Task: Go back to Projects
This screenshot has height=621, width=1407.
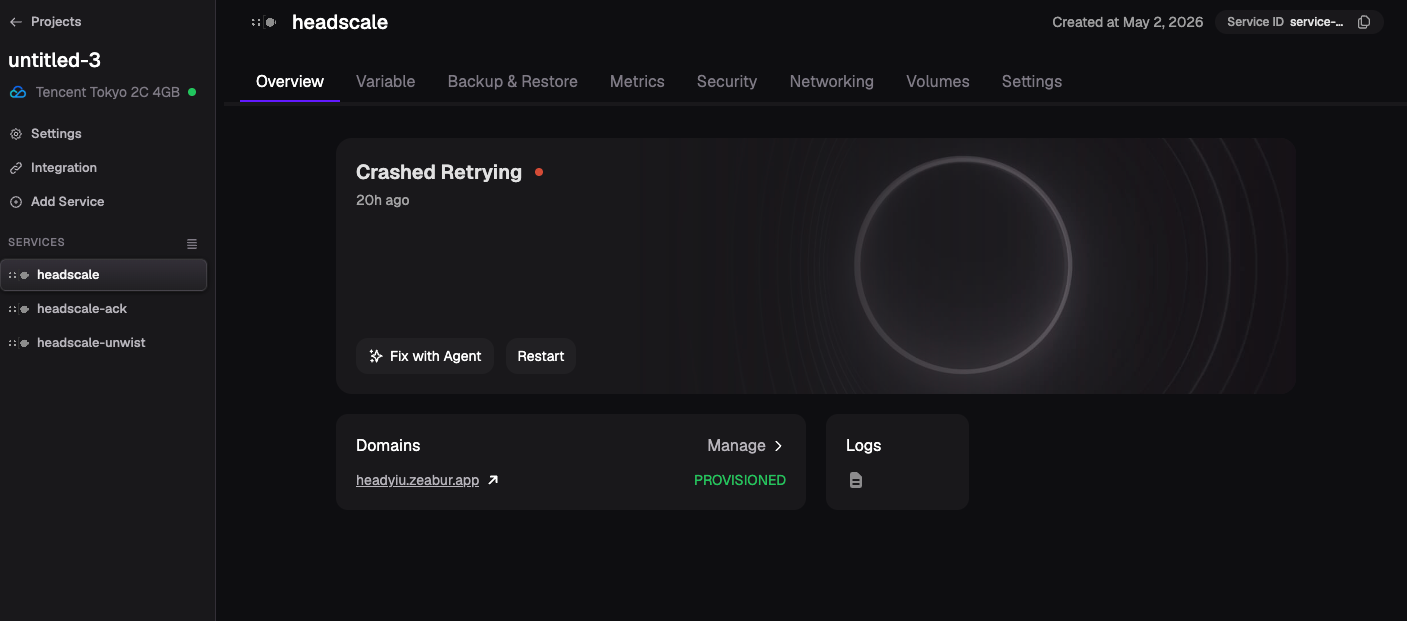Action: [x=45, y=22]
